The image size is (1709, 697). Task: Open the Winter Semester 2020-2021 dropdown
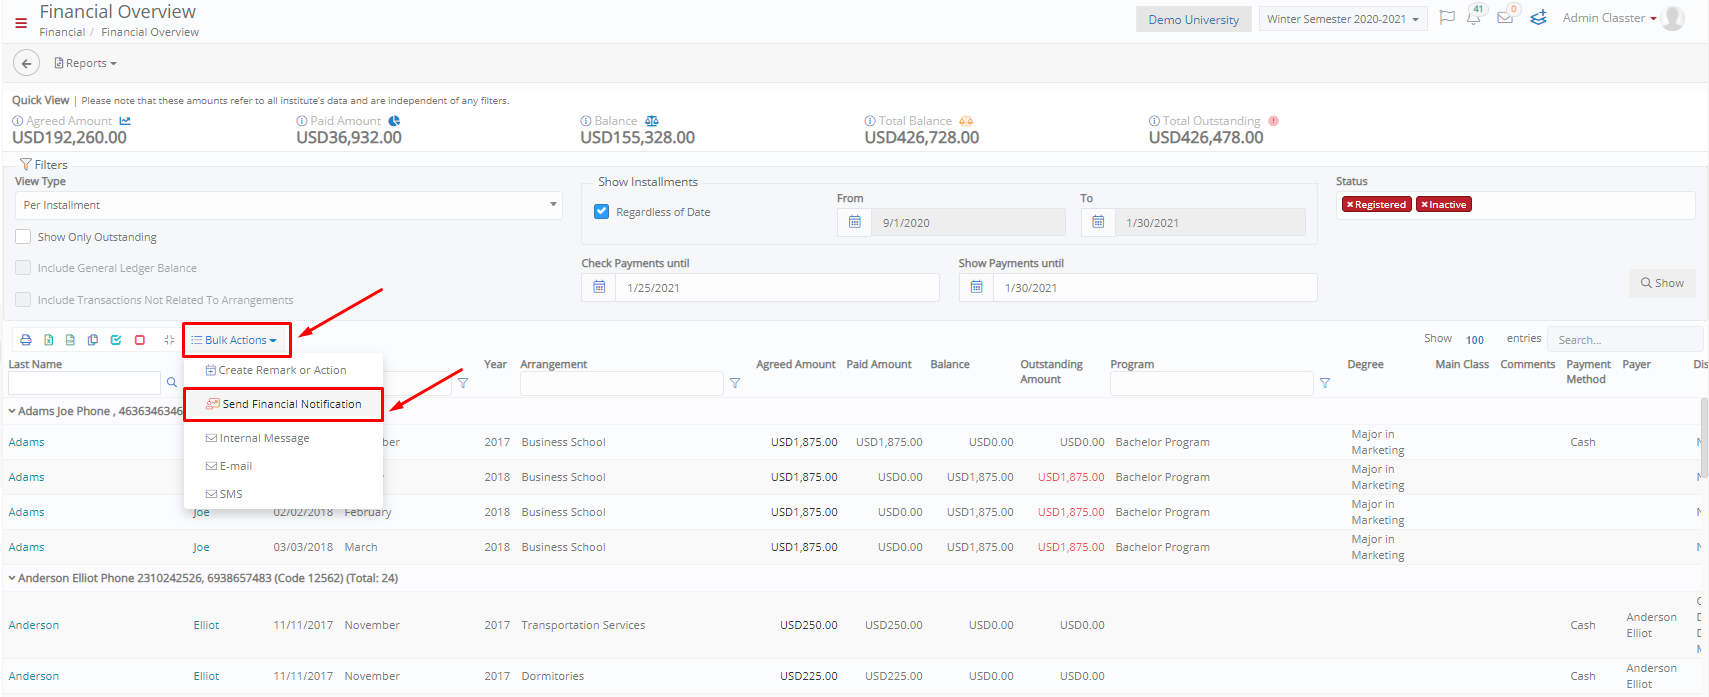click(x=1343, y=19)
